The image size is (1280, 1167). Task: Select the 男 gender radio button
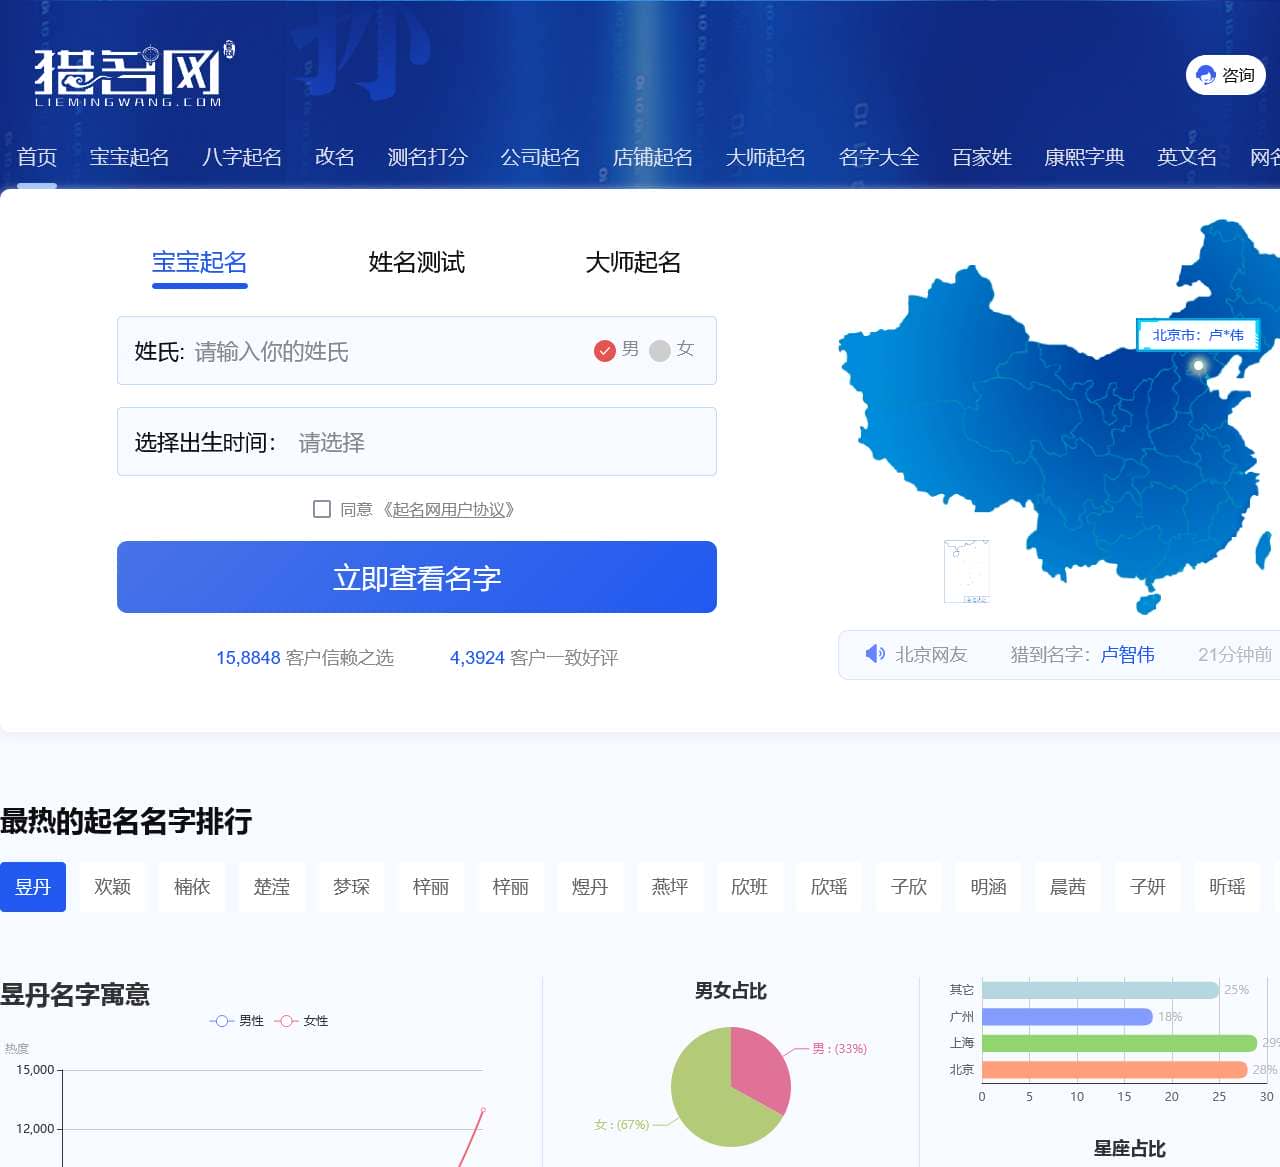pyautogui.click(x=605, y=351)
